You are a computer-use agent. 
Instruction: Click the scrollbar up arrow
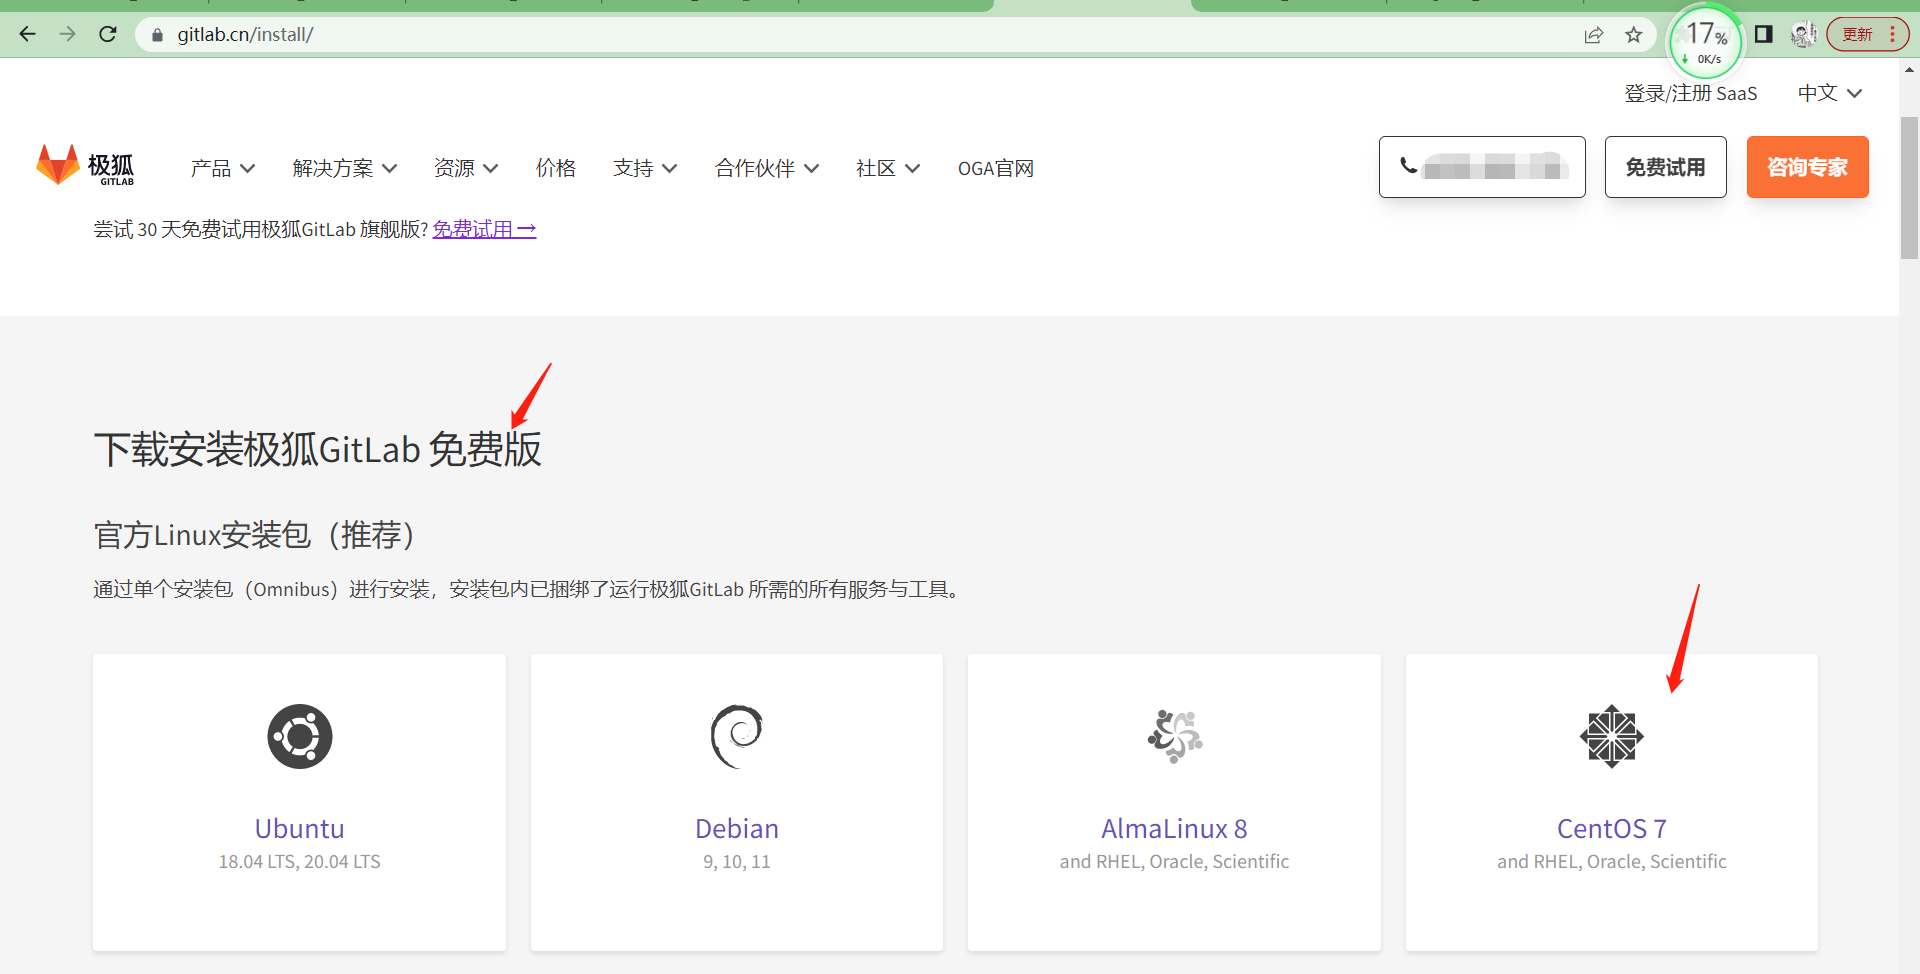click(x=1910, y=69)
